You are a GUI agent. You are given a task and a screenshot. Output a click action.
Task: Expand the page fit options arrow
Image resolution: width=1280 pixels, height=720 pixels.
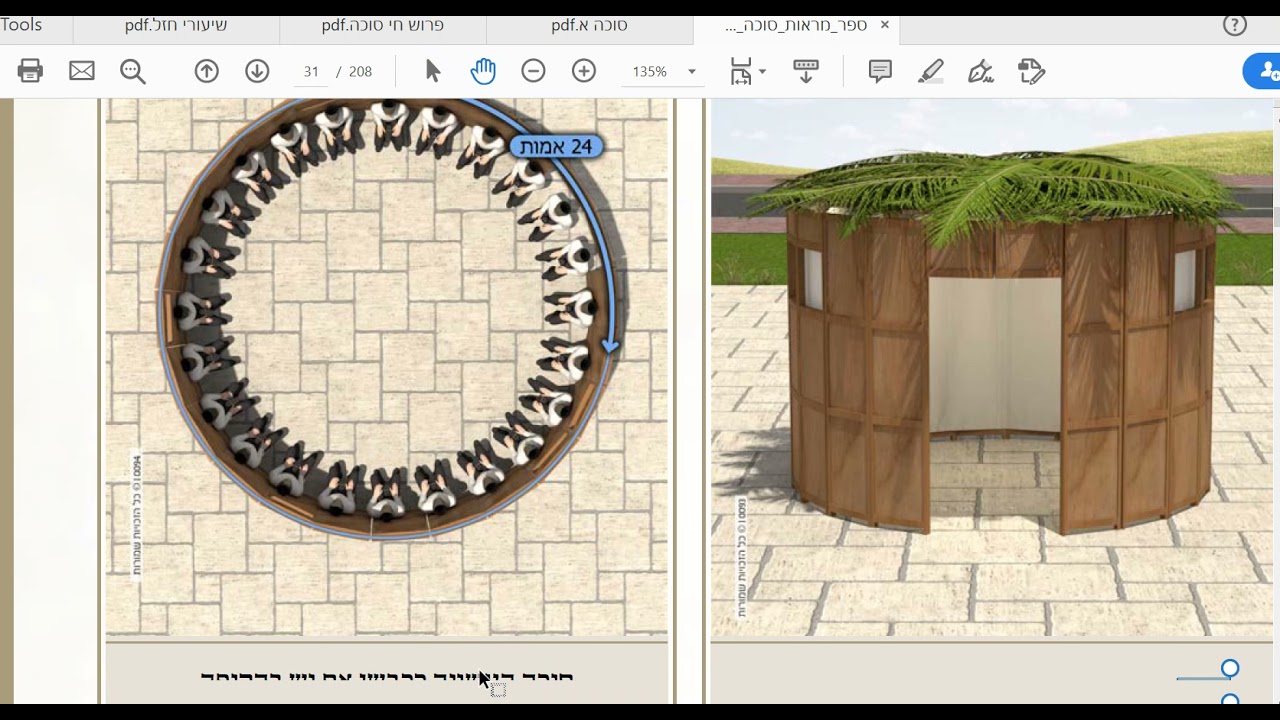tap(762, 72)
